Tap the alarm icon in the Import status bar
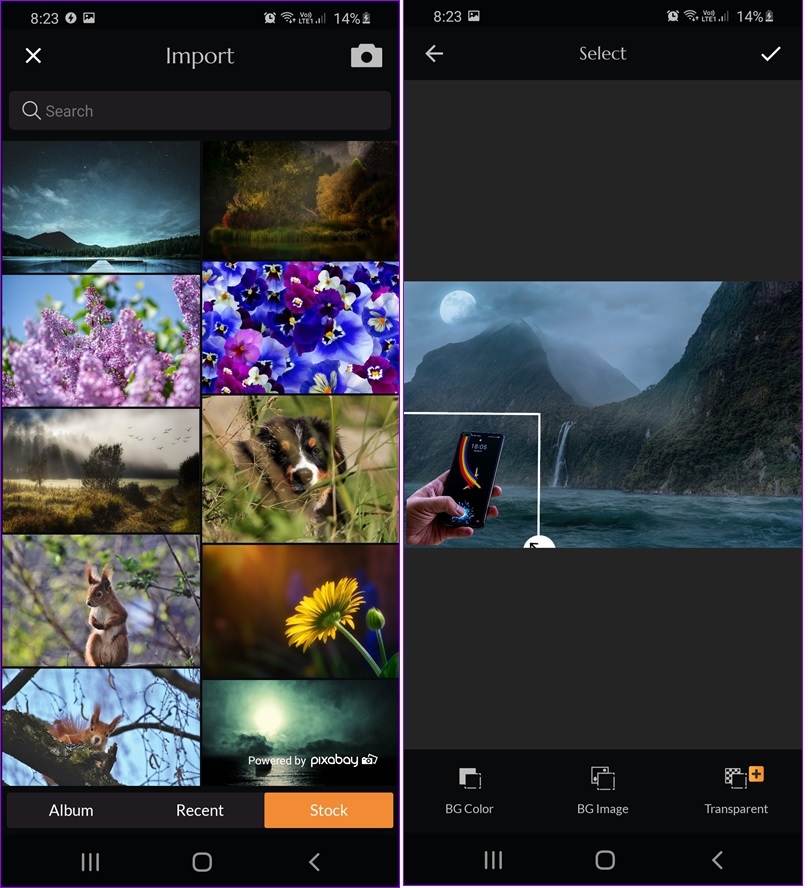Screen dimensions: 811x888 click(x=270, y=18)
